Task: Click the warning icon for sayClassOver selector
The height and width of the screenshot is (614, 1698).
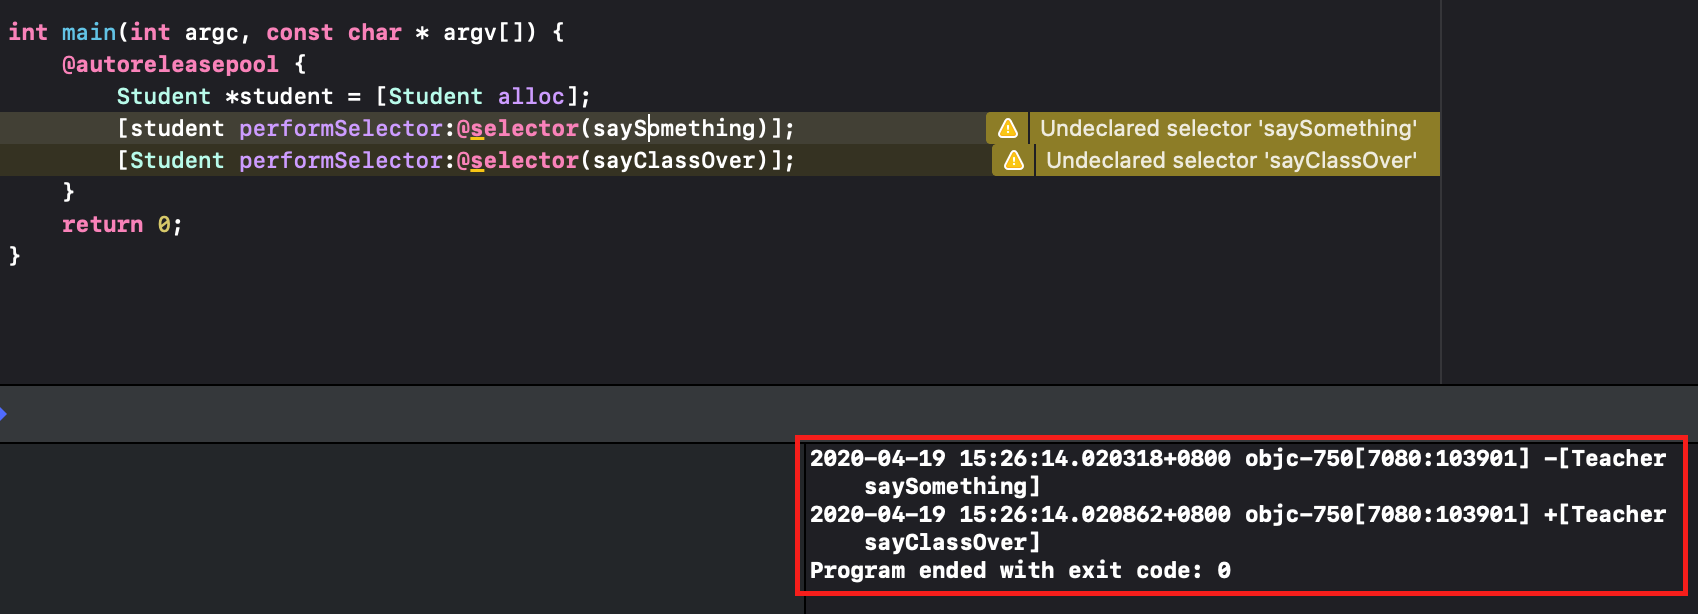Action: coord(1014,160)
